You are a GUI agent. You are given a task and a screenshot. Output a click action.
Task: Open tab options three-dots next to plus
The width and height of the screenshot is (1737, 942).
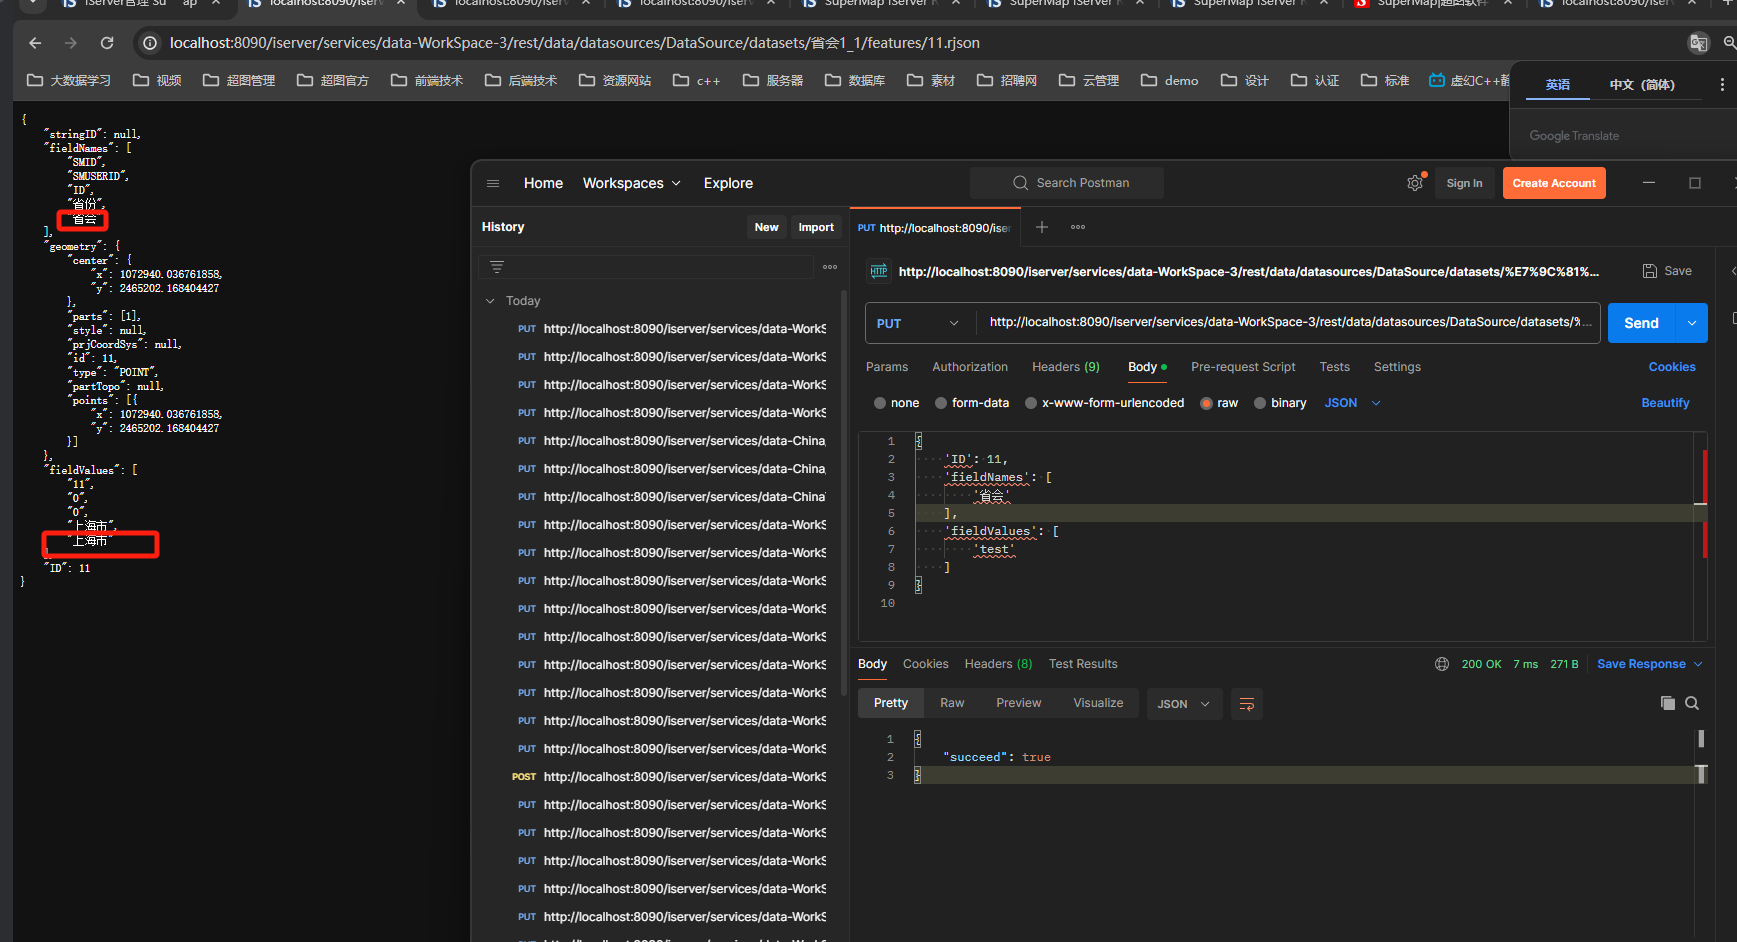[x=1078, y=227]
